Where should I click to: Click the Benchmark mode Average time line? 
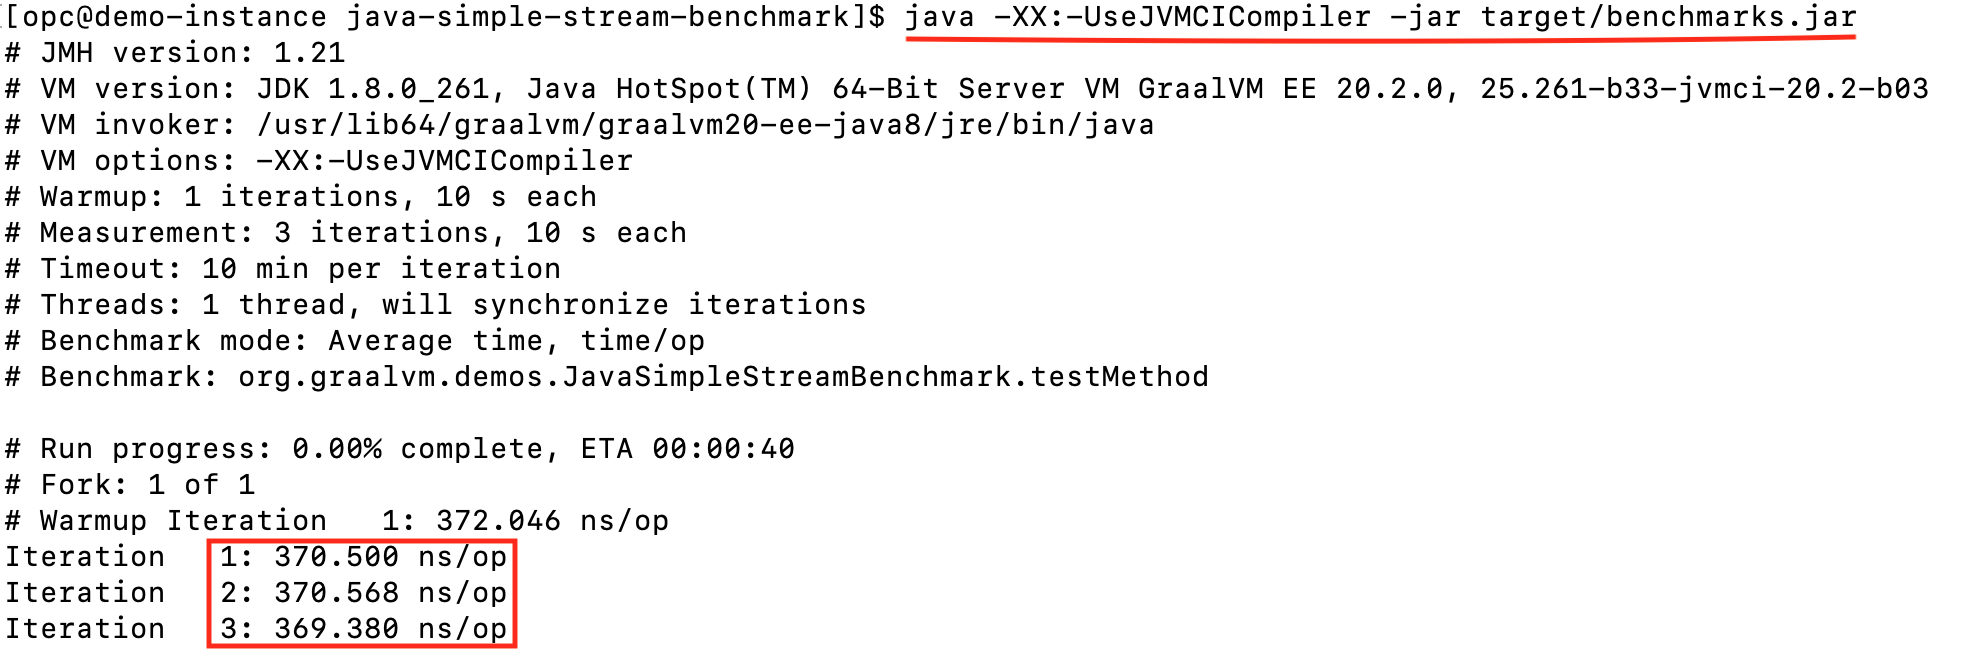tap(355, 341)
